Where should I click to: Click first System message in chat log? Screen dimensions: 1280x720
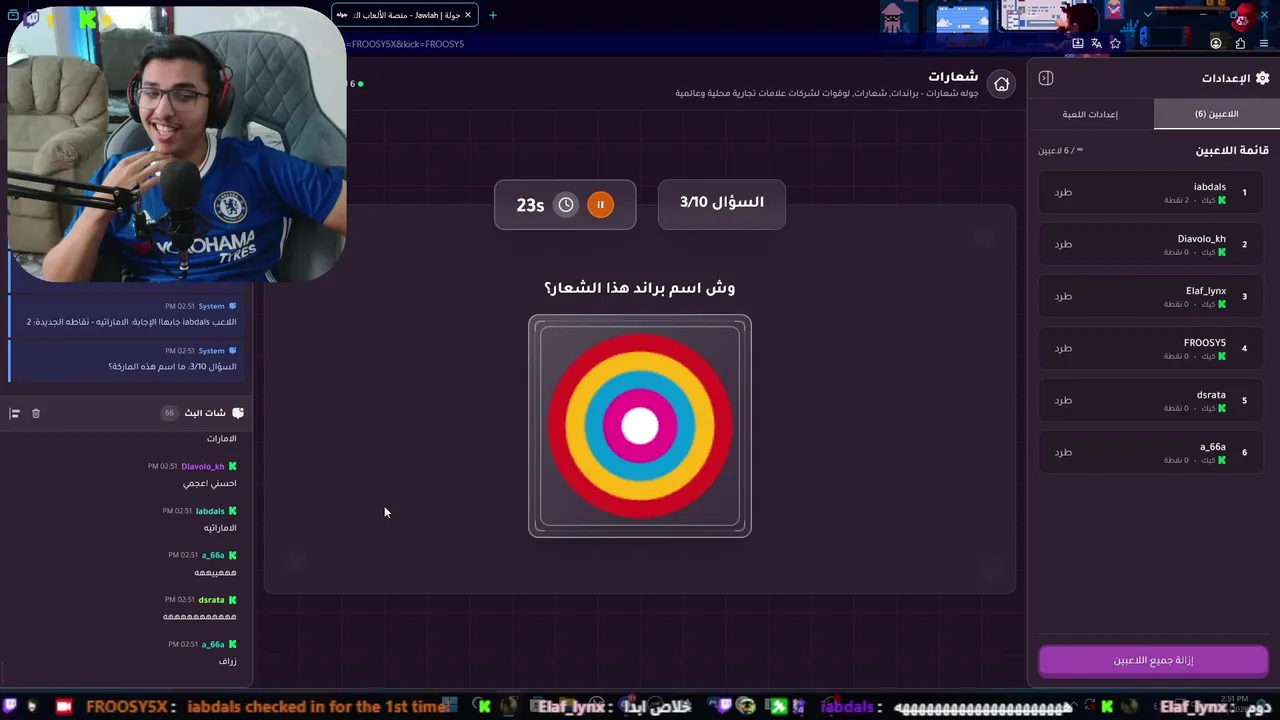click(128, 314)
